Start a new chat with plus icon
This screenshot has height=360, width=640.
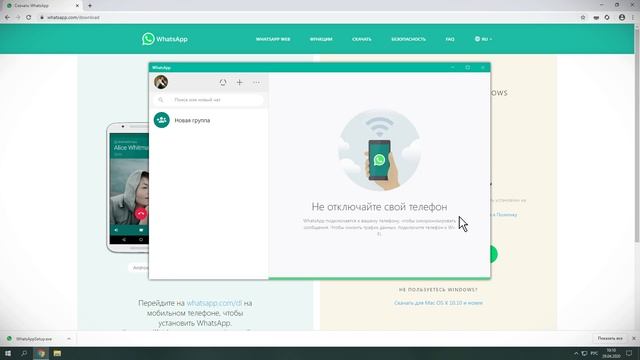pyautogui.click(x=240, y=82)
